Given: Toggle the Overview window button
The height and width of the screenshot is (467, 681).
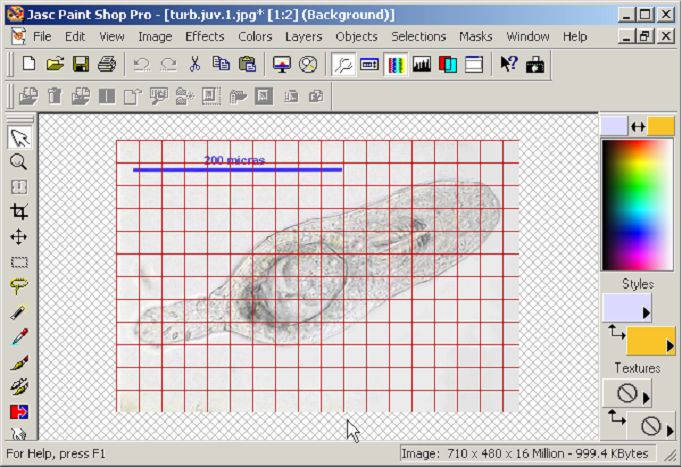Looking at the screenshot, I should click(x=474, y=65).
